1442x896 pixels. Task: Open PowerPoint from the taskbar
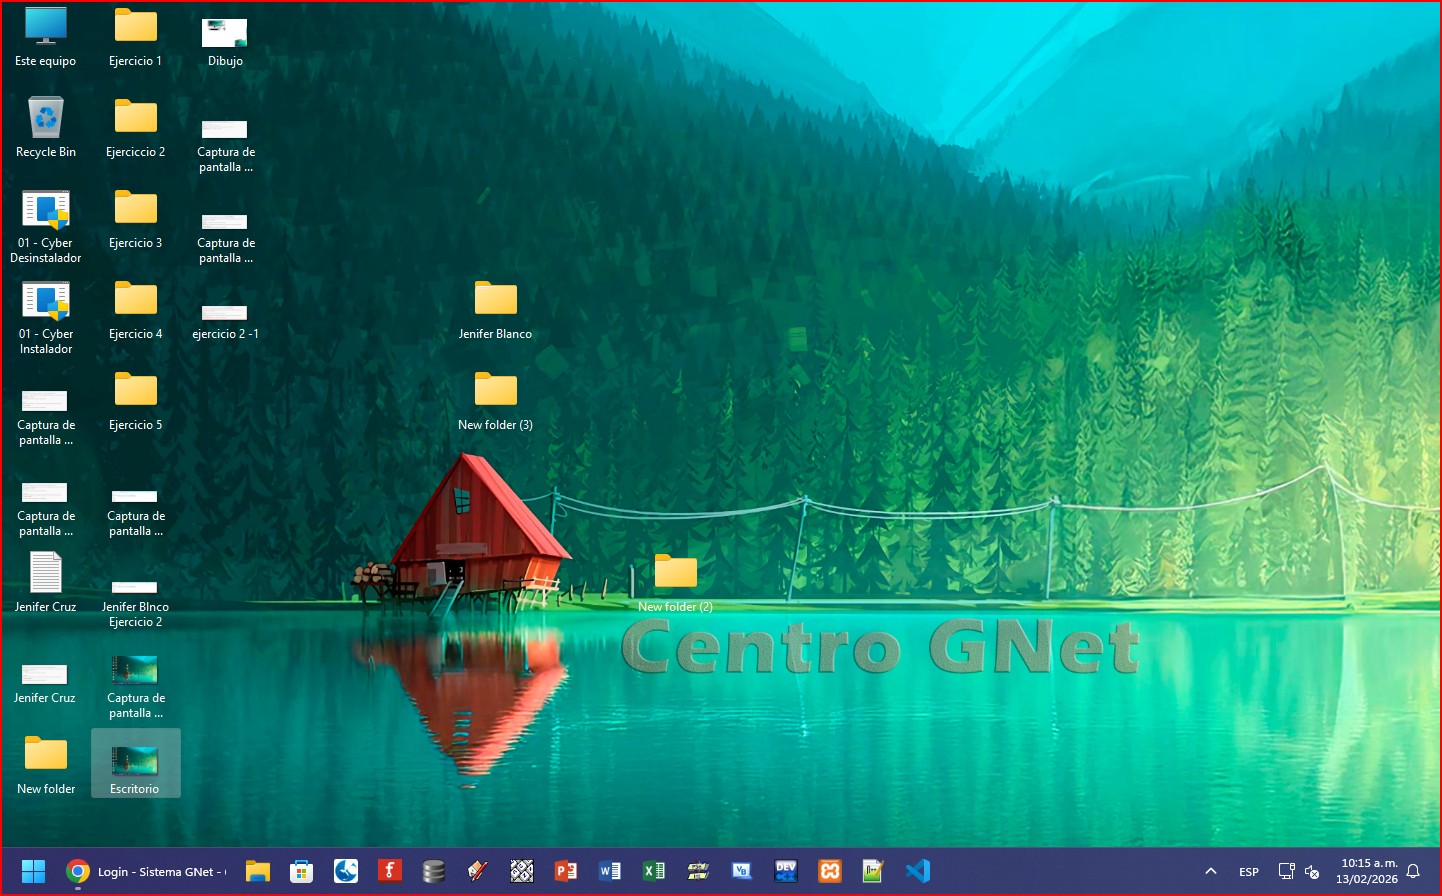pos(566,871)
